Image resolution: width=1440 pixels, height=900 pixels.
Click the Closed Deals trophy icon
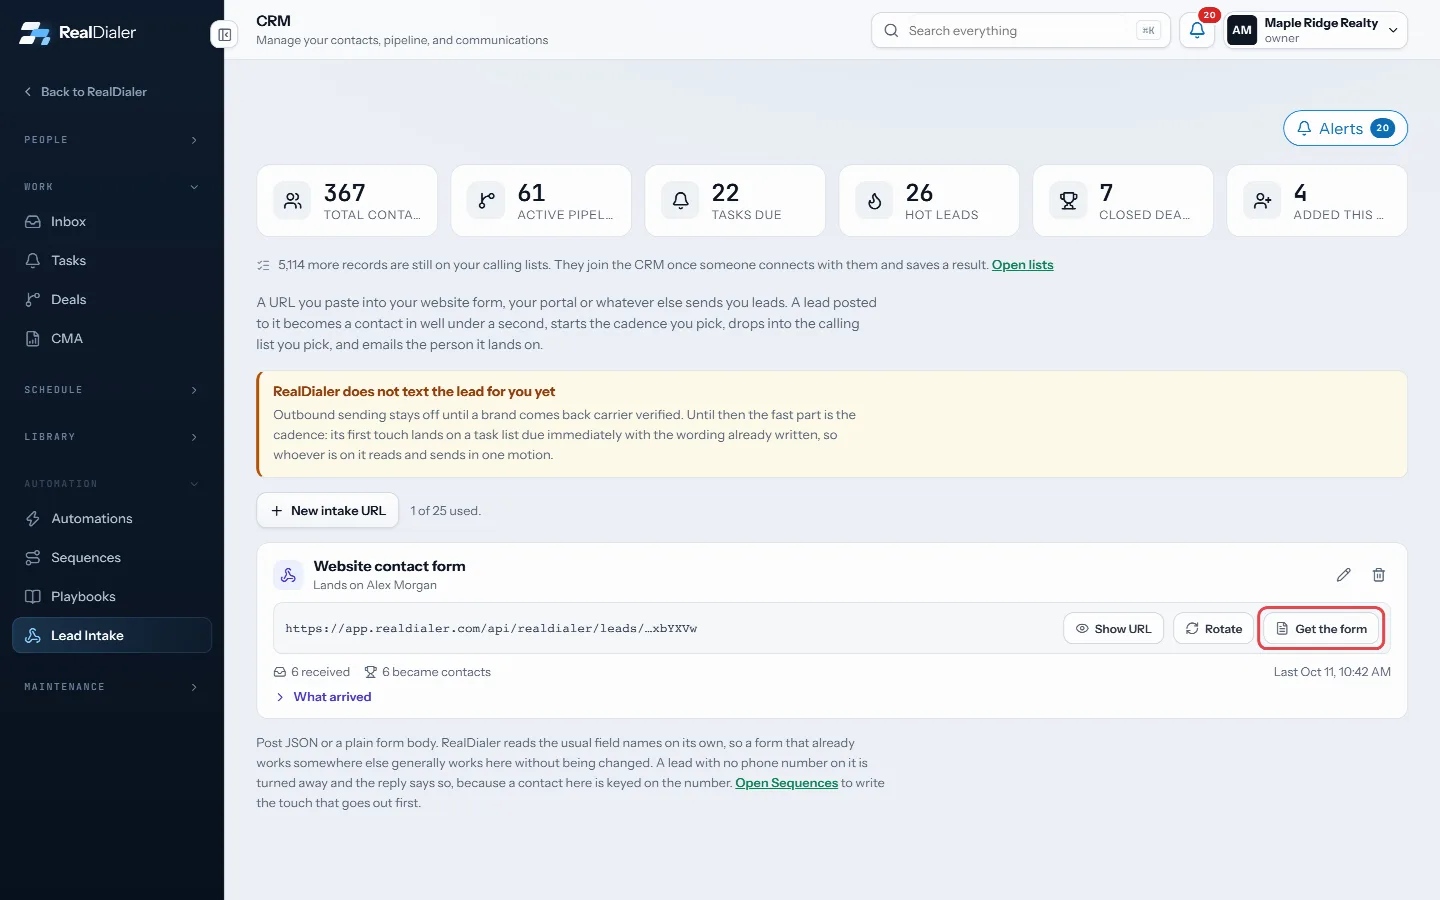(1068, 201)
